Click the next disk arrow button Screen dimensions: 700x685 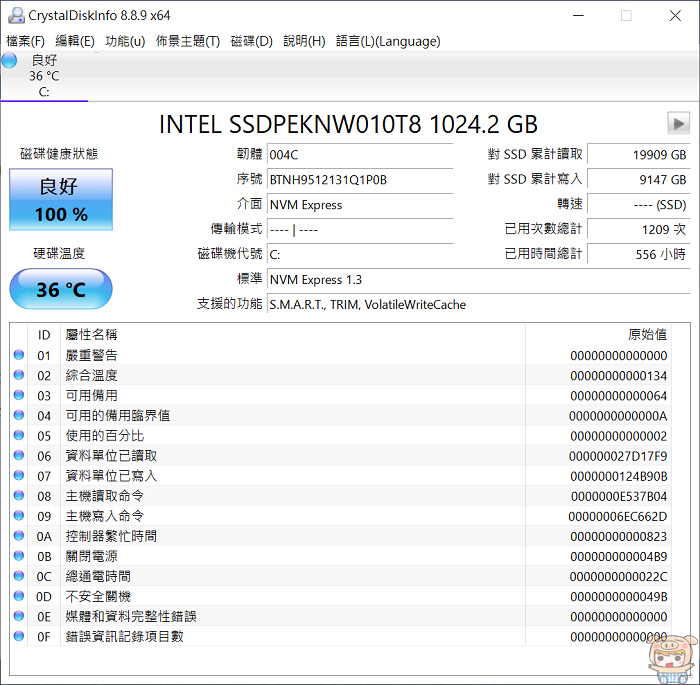coord(678,123)
